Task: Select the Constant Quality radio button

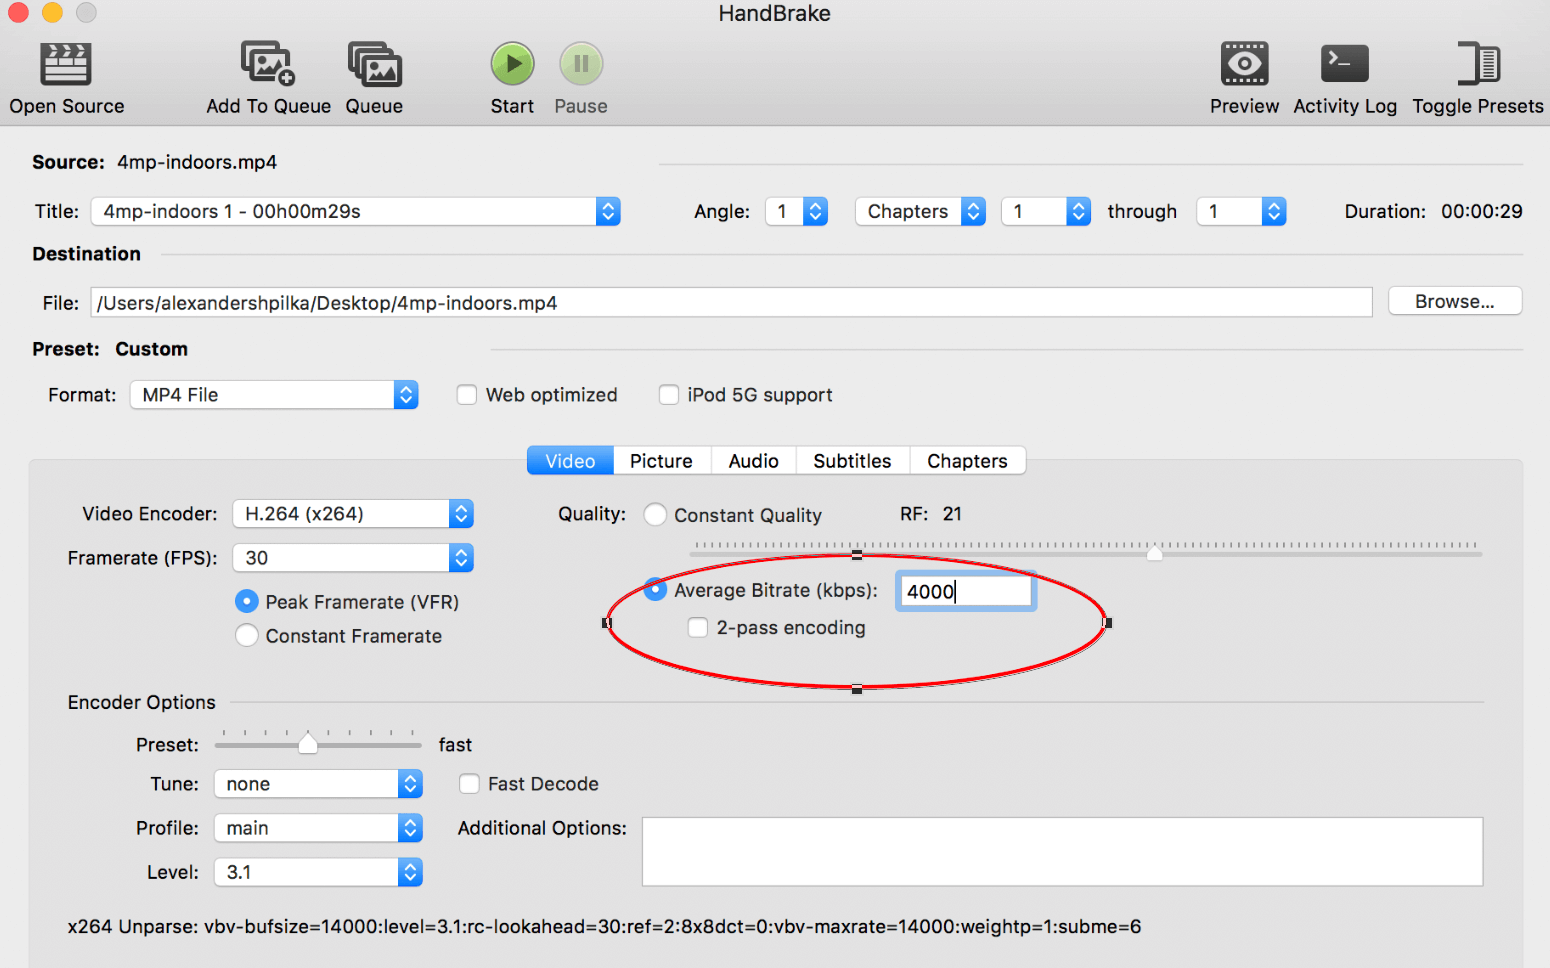Action: click(655, 514)
